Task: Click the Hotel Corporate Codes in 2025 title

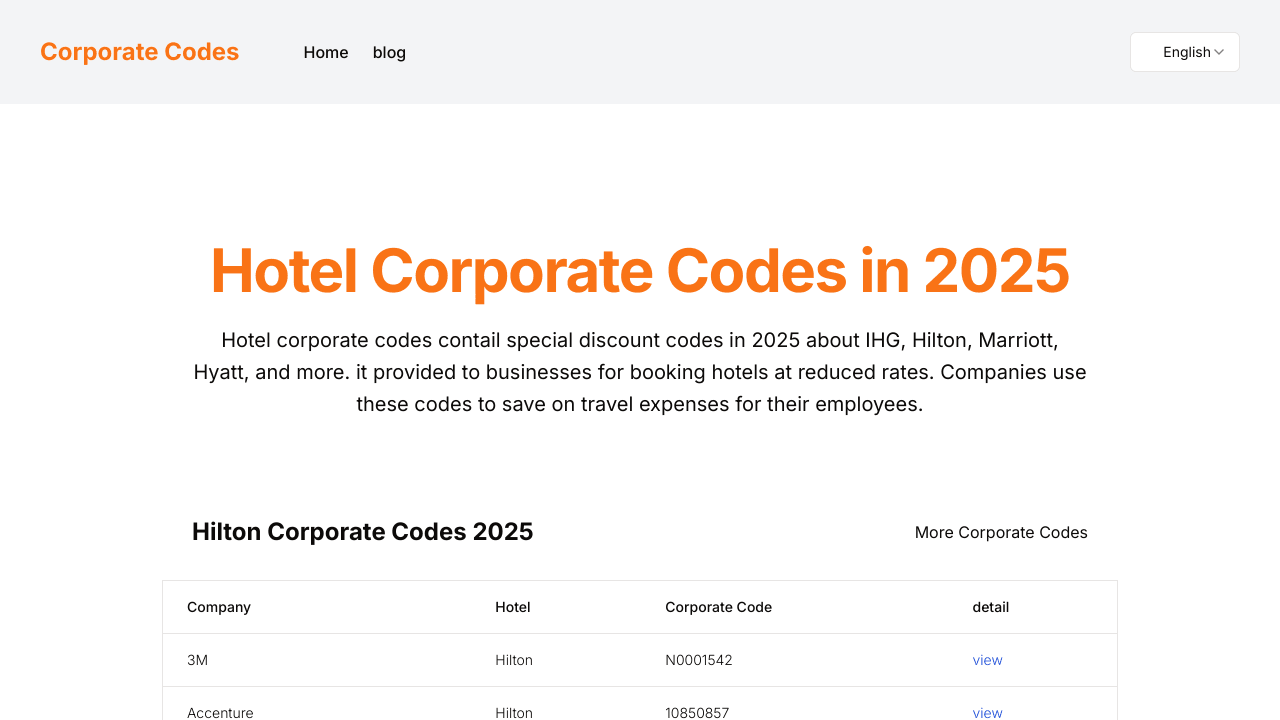Action: tap(639, 271)
